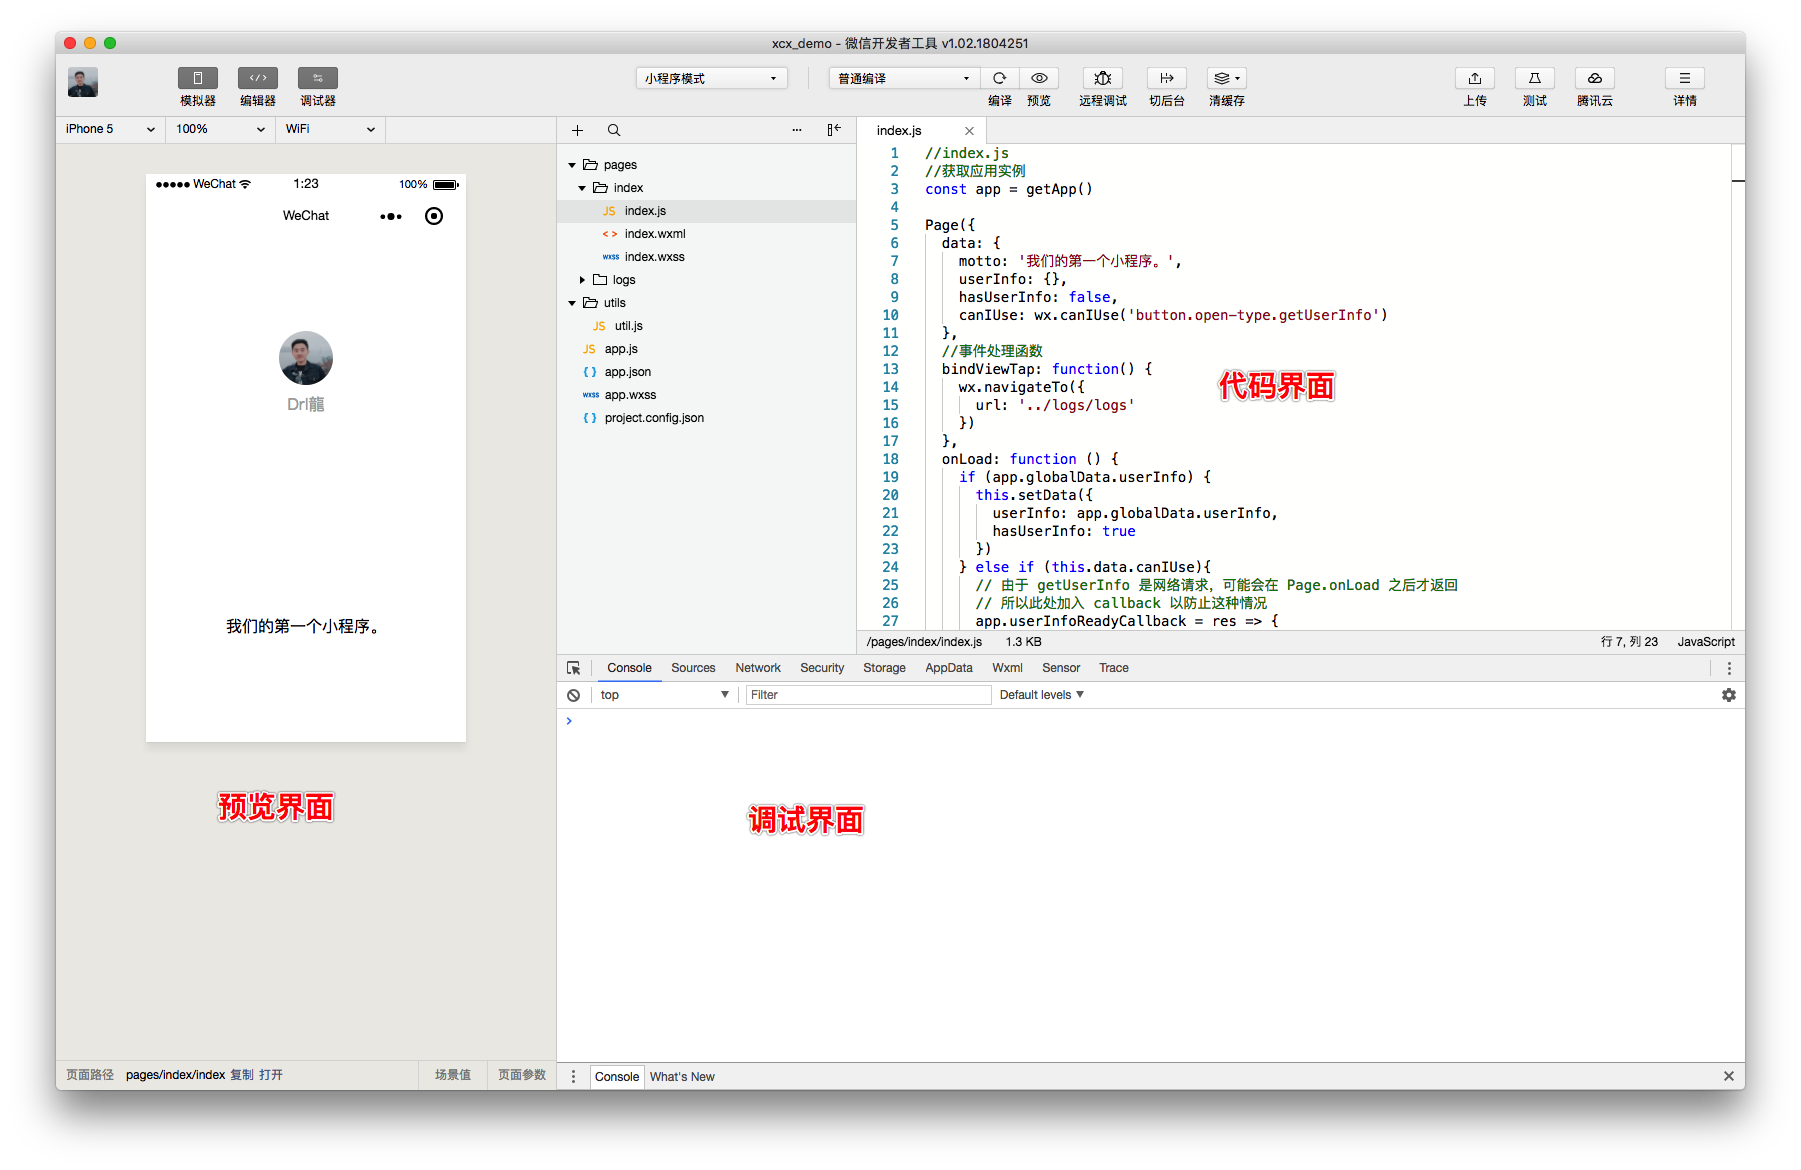Switch to the Trace tab
Screen dimensions: 1801x1170
1114,668
